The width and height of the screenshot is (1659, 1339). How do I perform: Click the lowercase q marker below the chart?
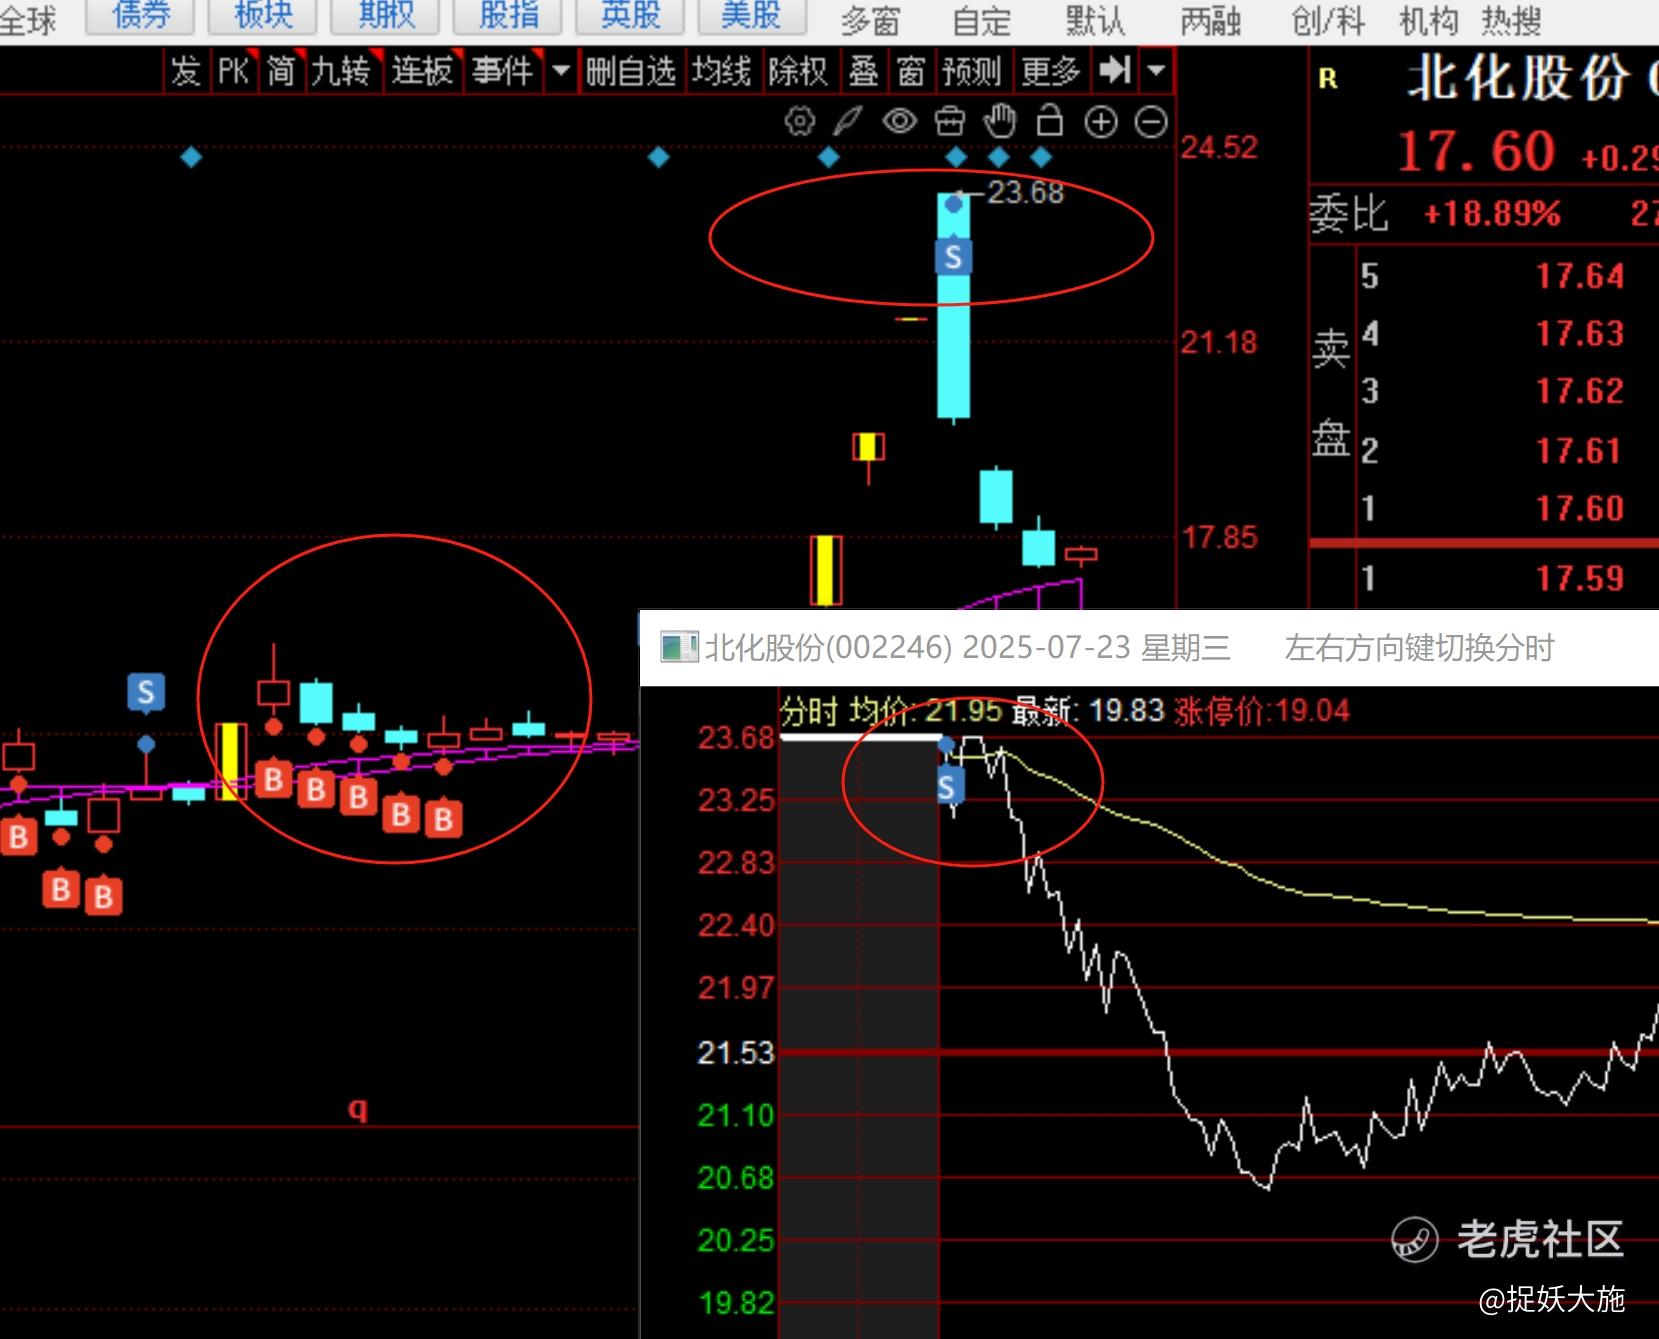pyautogui.click(x=358, y=1109)
